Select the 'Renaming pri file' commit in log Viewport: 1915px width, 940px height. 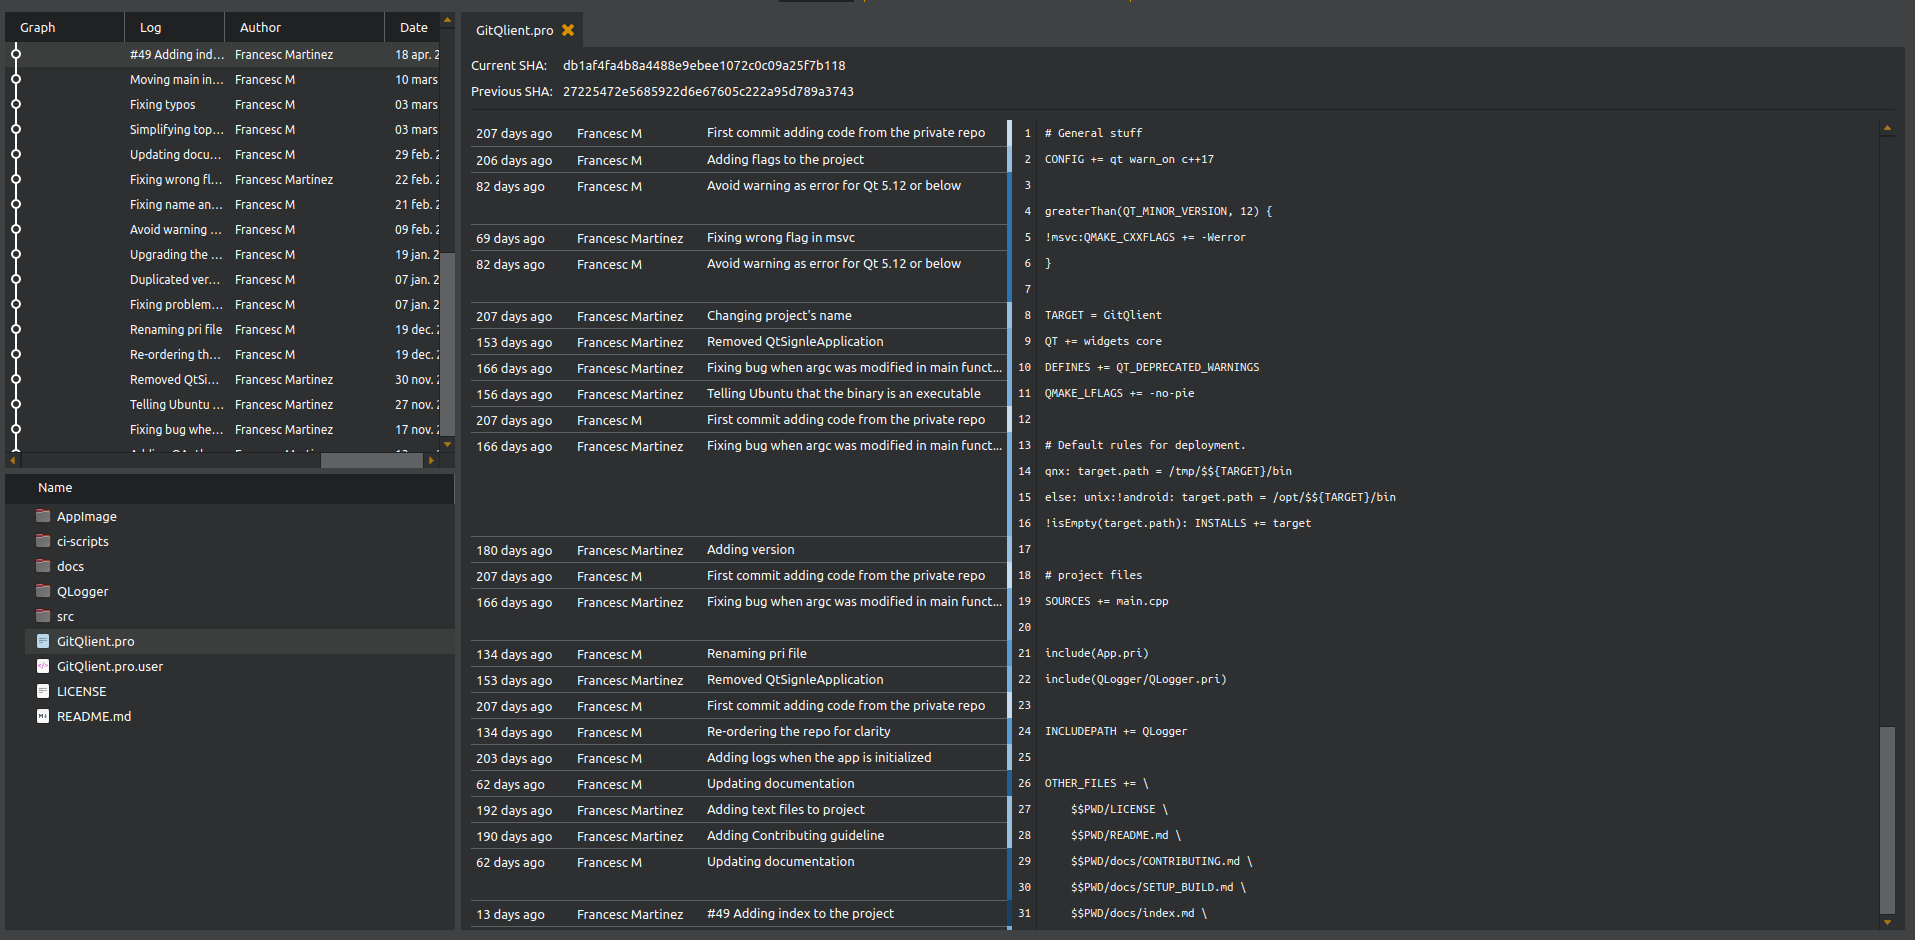pos(176,329)
